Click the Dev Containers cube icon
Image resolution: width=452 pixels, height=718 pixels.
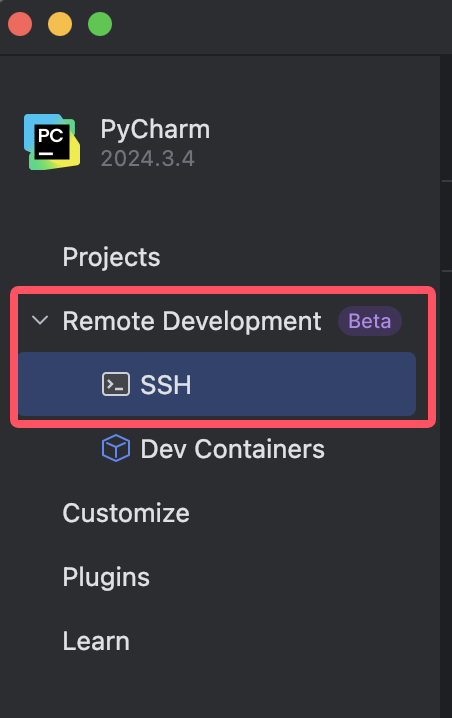pyautogui.click(x=115, y=448)
